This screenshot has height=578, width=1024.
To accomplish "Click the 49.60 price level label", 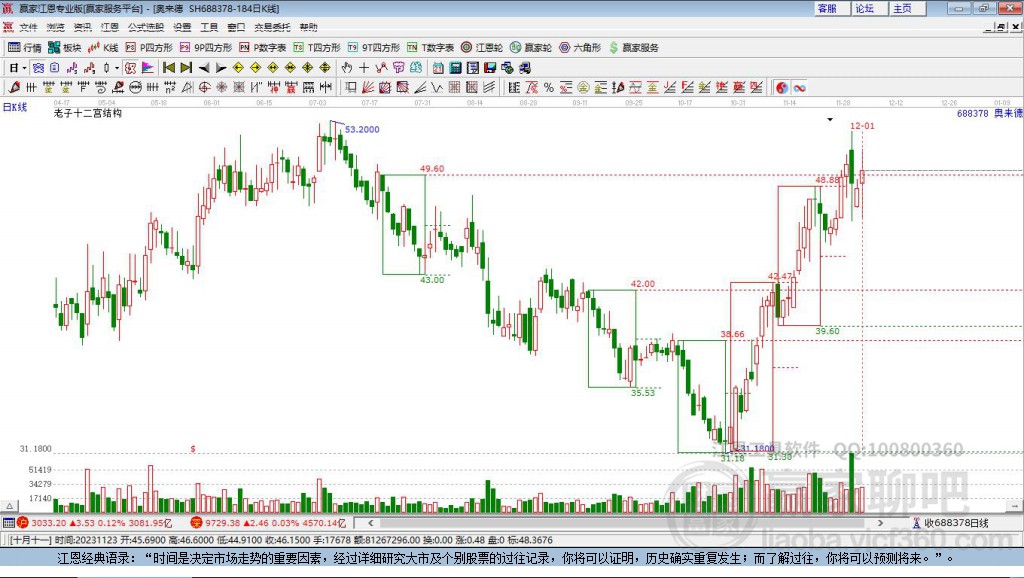I will 432,169.
